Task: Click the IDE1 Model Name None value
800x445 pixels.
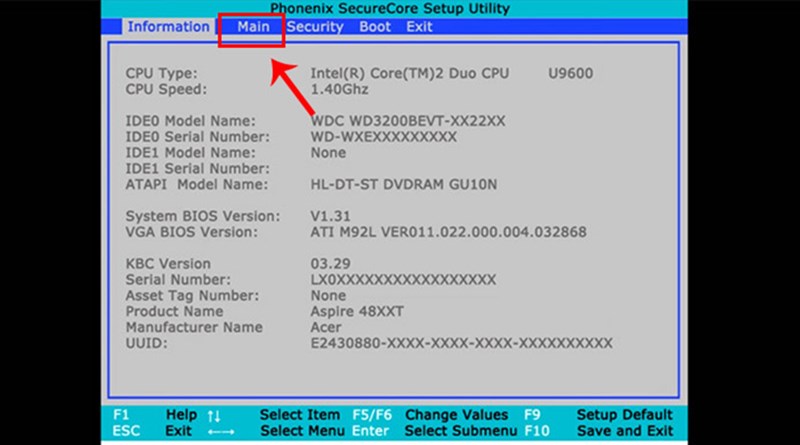Action: (x=328, y=153)
